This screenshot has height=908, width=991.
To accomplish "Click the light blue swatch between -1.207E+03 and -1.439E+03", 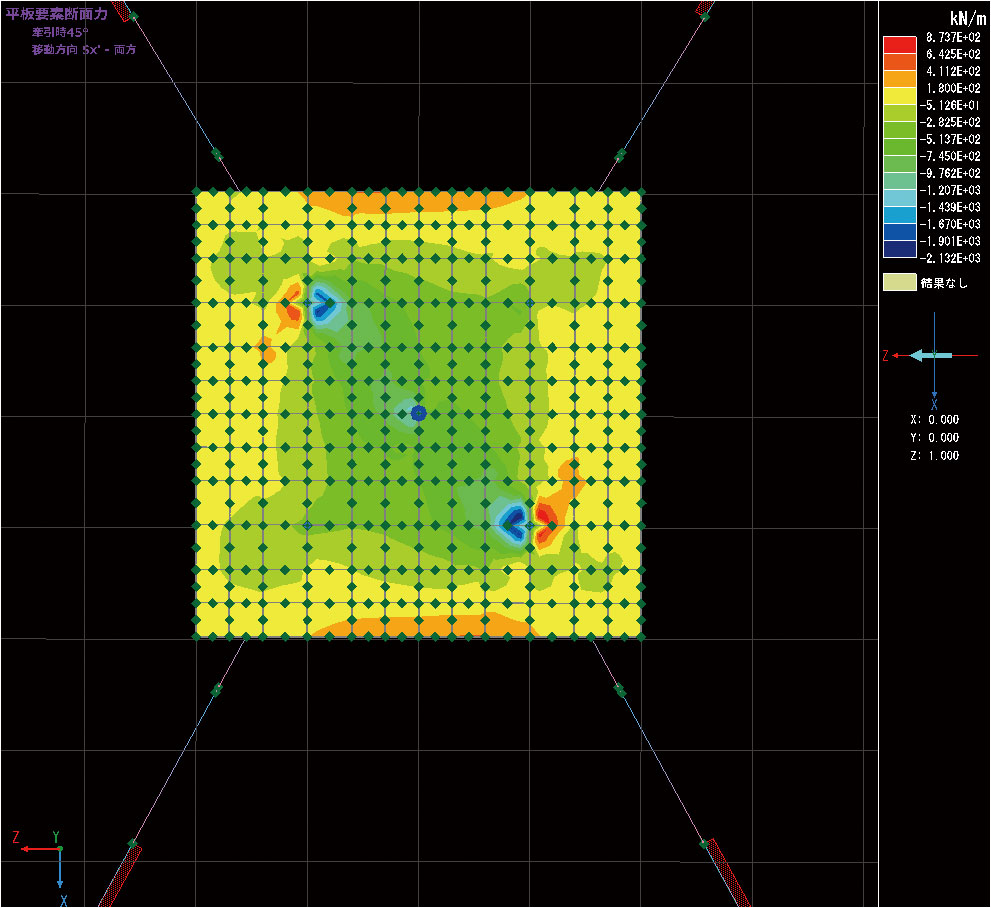I will click(x=899, y=198).
